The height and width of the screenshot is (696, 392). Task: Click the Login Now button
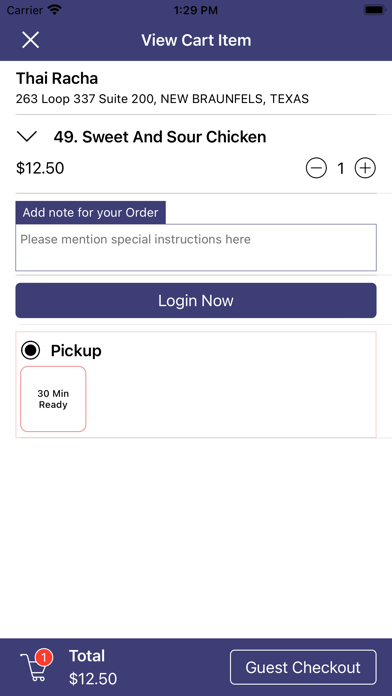(x=196, y=301)
